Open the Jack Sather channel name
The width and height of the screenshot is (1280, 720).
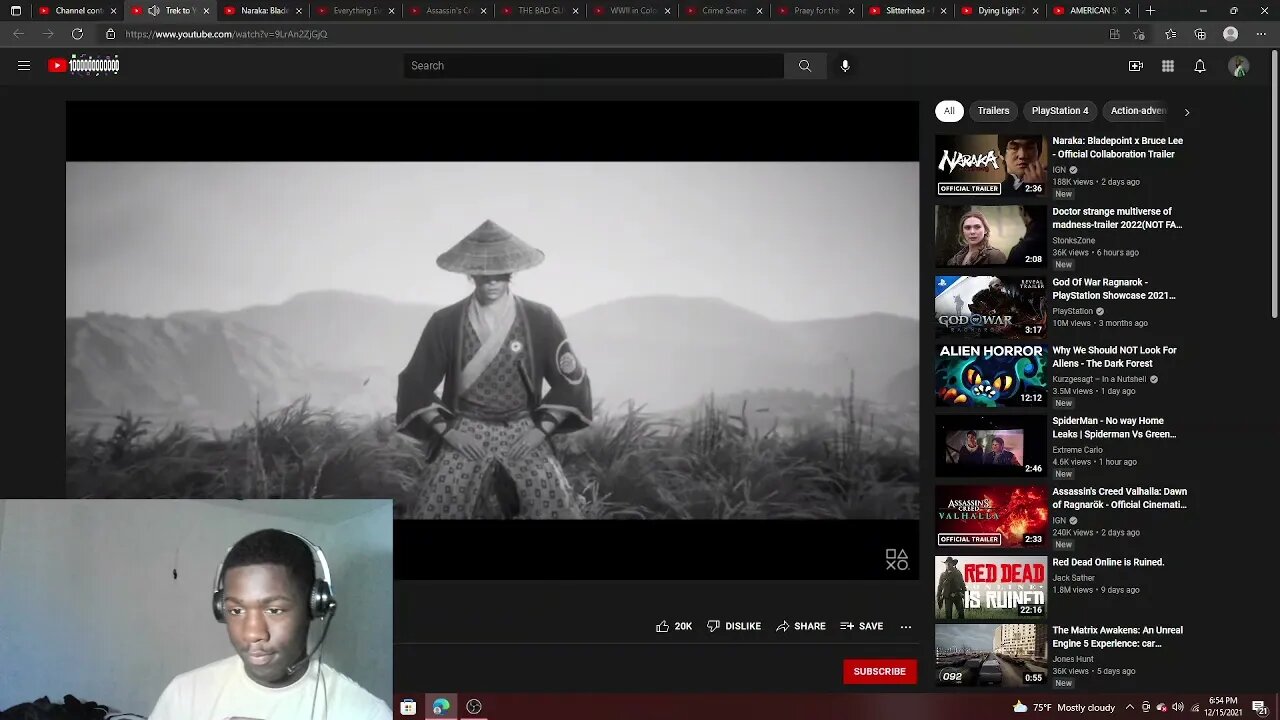tap(1073, 578)
